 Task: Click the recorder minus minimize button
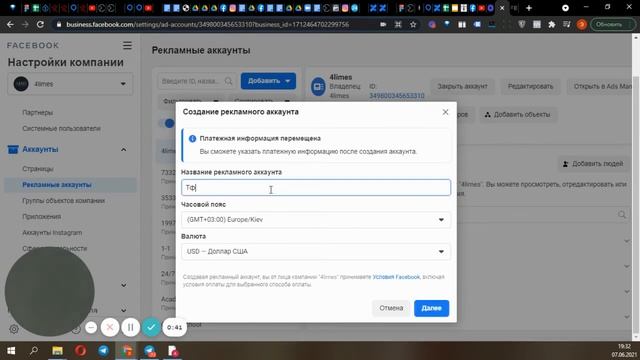[91, 327]
